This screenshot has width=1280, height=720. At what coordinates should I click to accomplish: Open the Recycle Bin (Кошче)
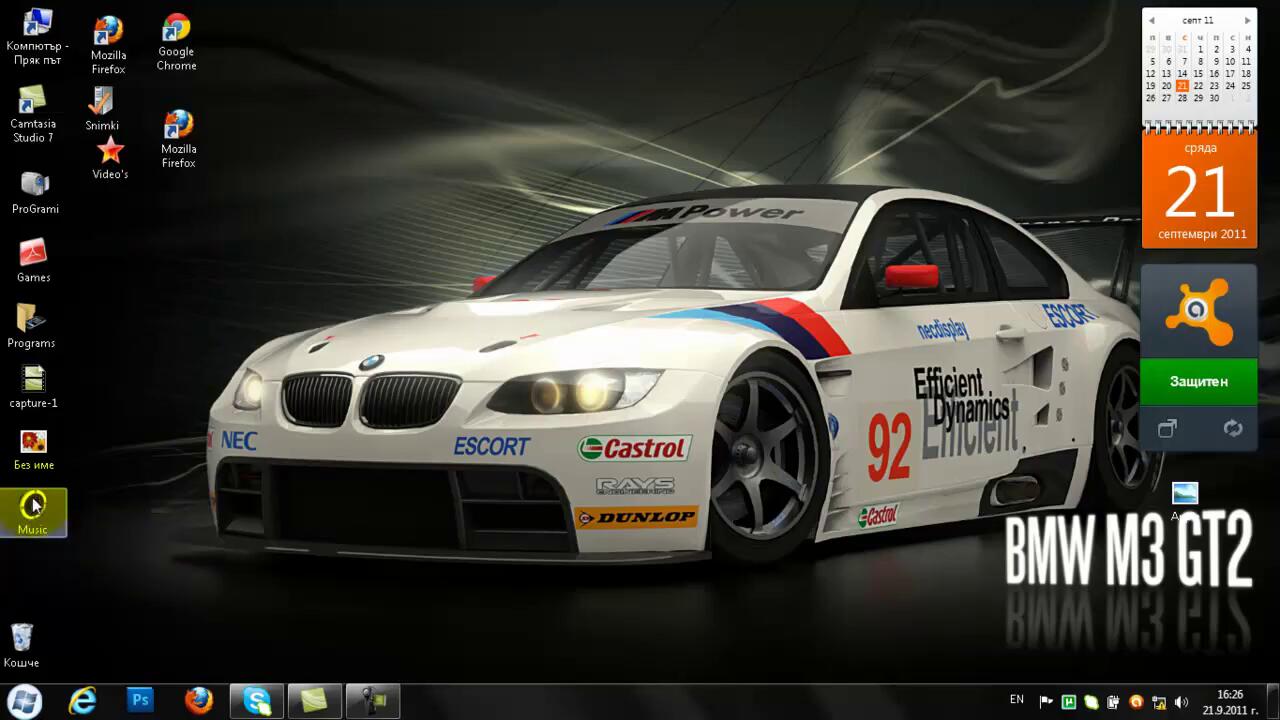click(x=21, y=638)
